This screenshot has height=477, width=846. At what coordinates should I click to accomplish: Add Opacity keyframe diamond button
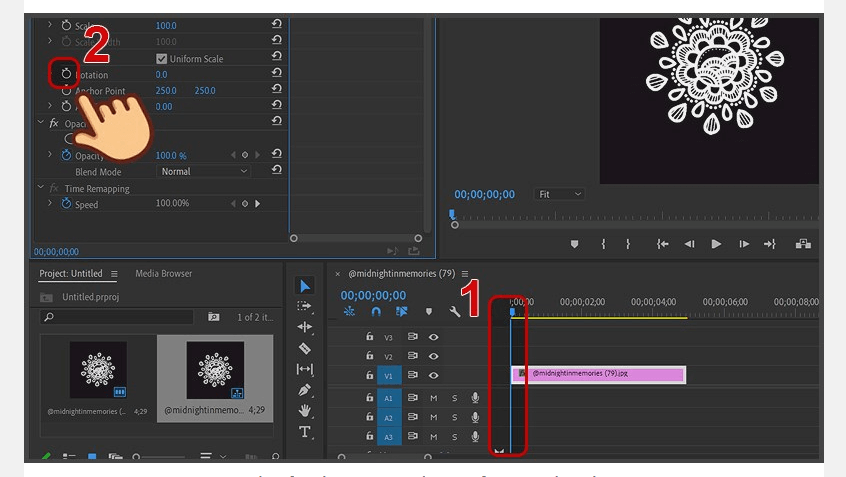tap(245, 155)
